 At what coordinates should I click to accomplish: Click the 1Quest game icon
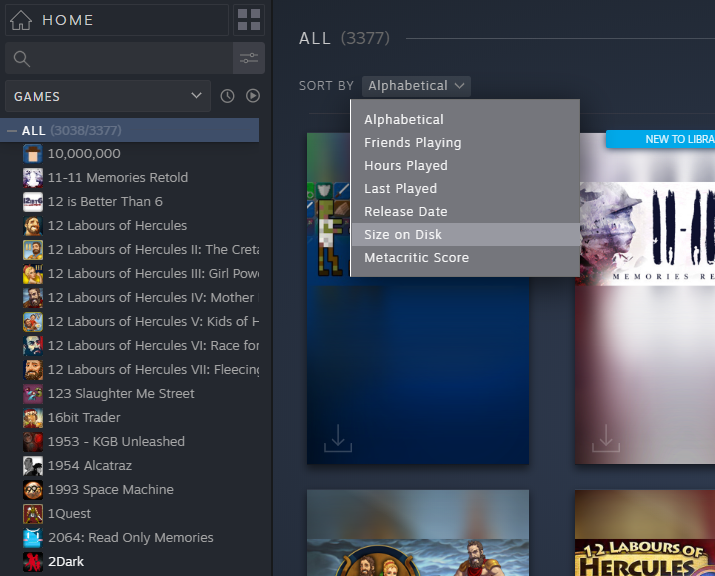coord(33,514)
